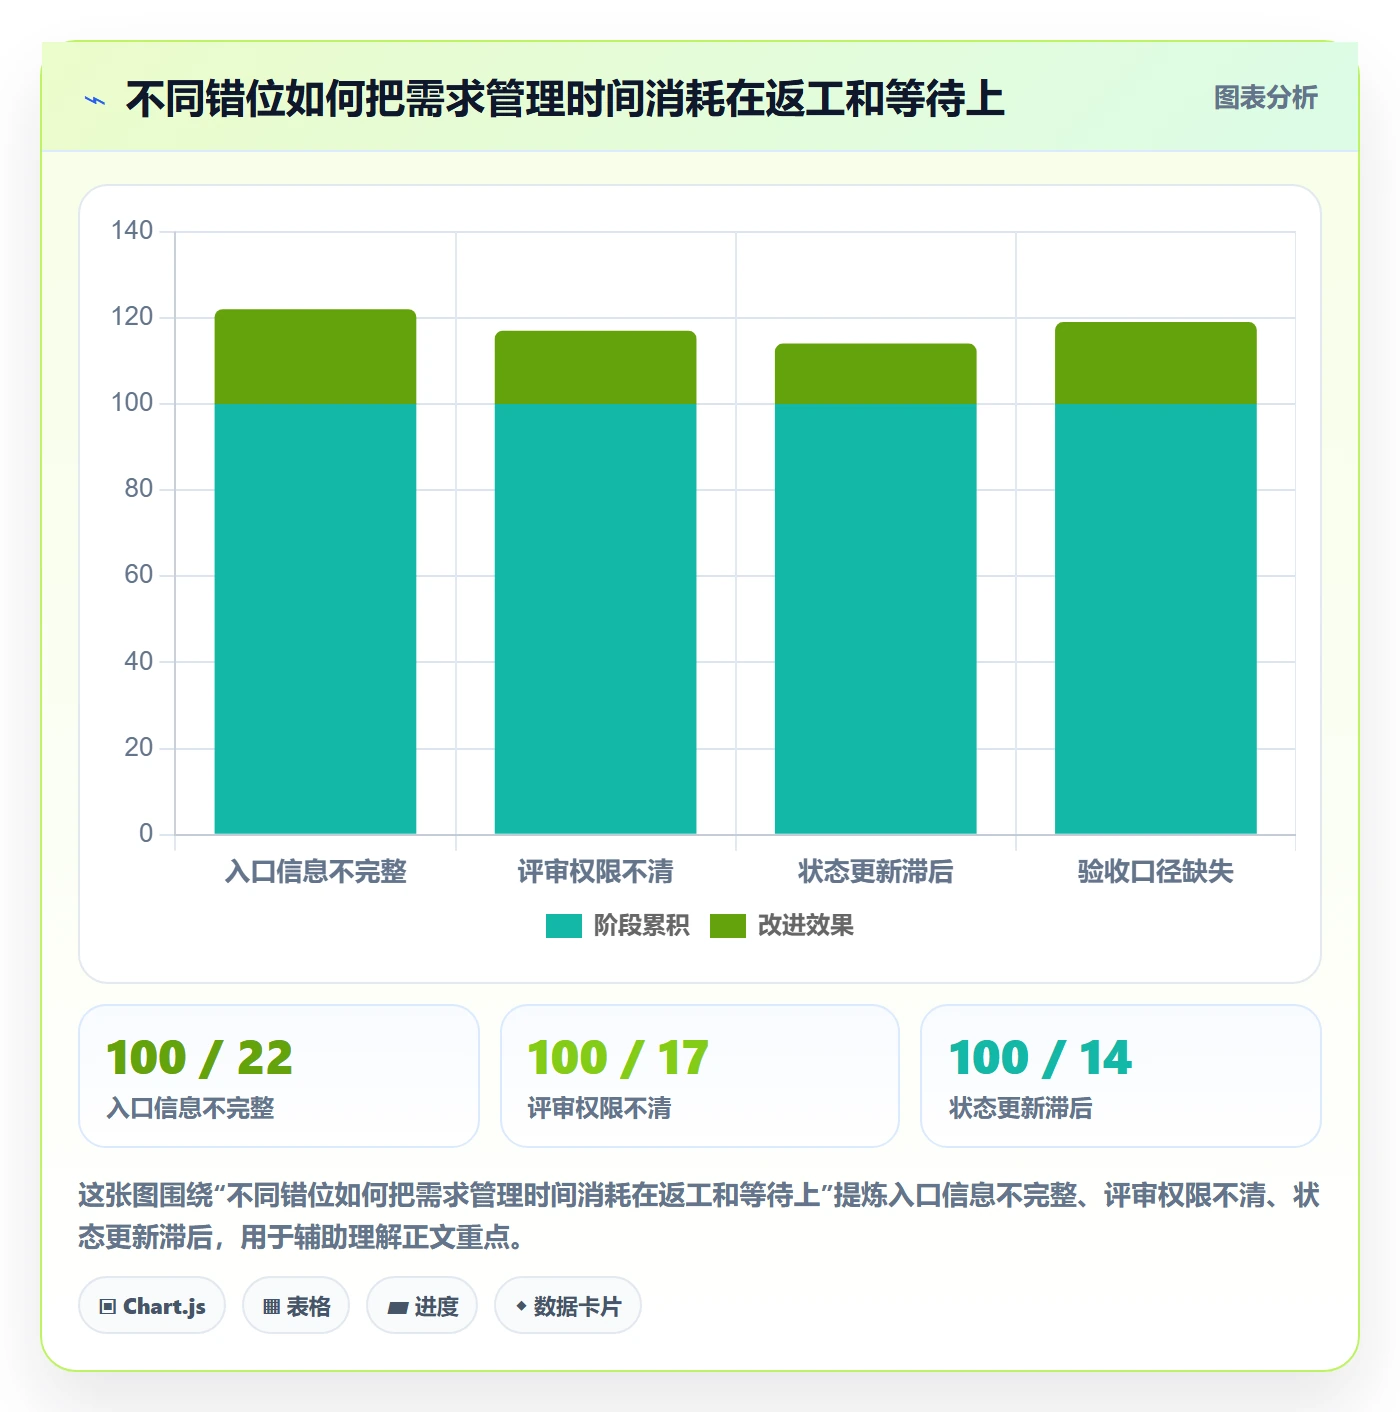Select the teal bar for 验收口径缺失
This screenshot has height=1412, width=1400.
(x=1155, y=619)
